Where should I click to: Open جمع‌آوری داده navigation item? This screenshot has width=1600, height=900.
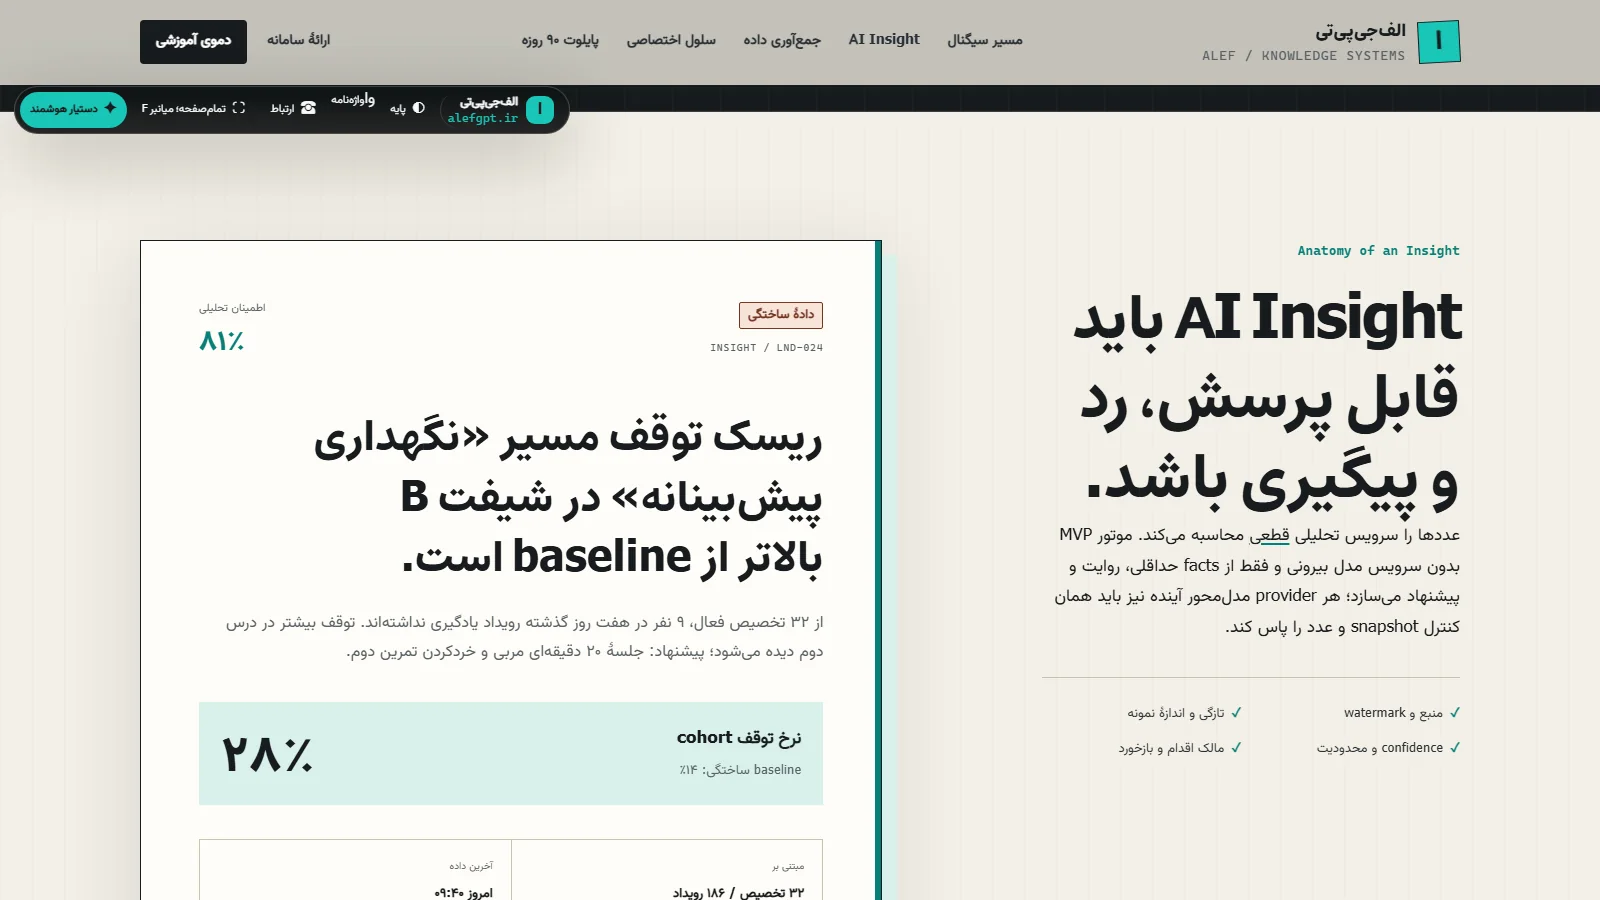(782, 40)
